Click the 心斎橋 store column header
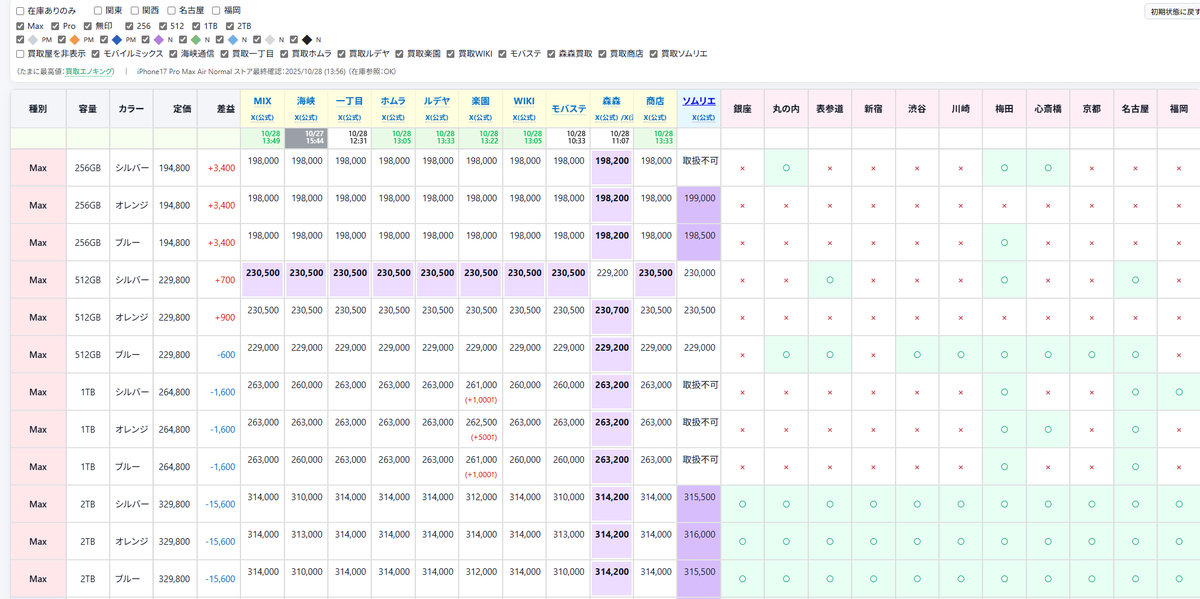 point(1048,108)
